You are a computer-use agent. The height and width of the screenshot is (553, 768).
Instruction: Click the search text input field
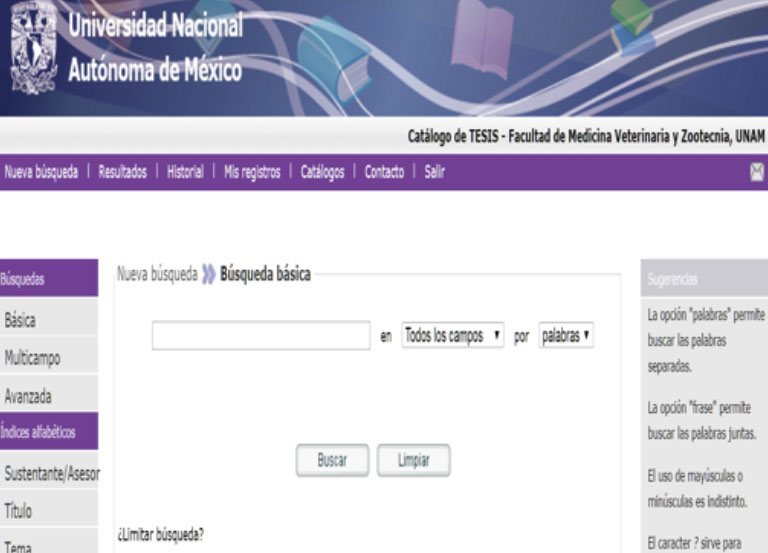[261, 336]
